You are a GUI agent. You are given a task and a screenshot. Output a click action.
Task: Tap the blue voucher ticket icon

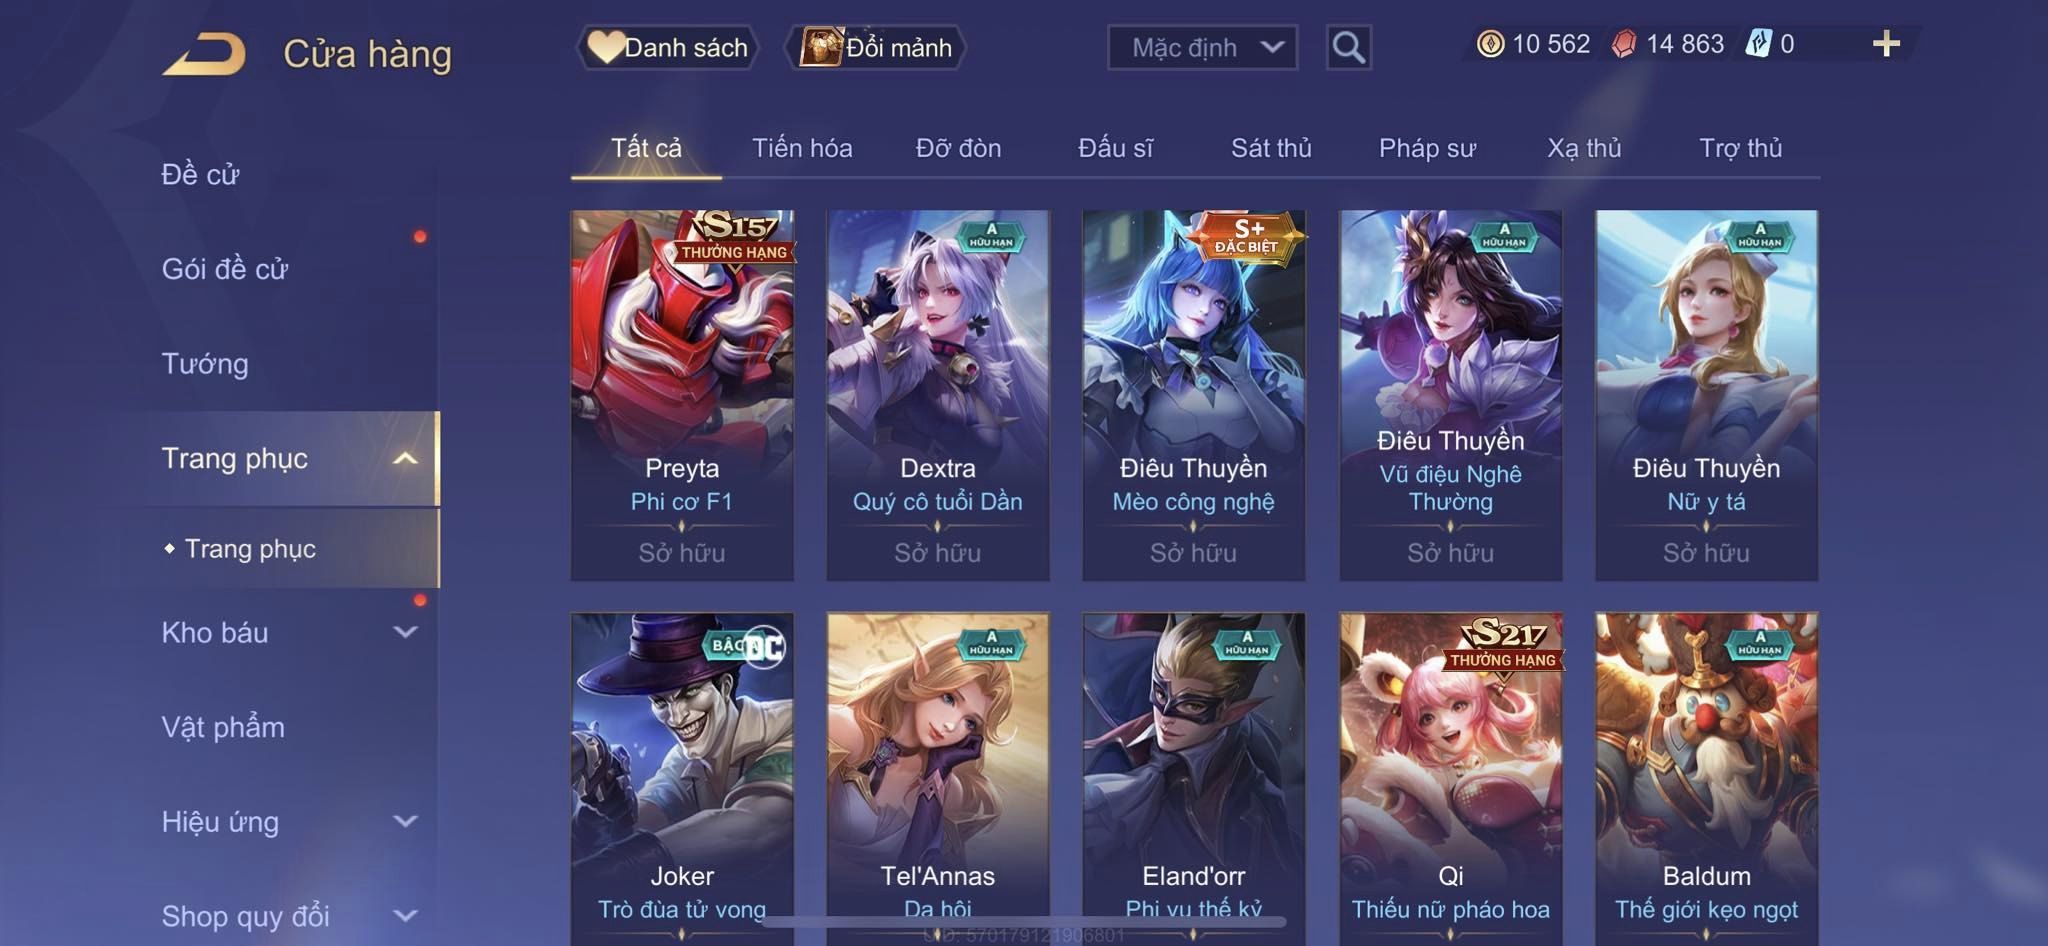tap(1759, 44)
